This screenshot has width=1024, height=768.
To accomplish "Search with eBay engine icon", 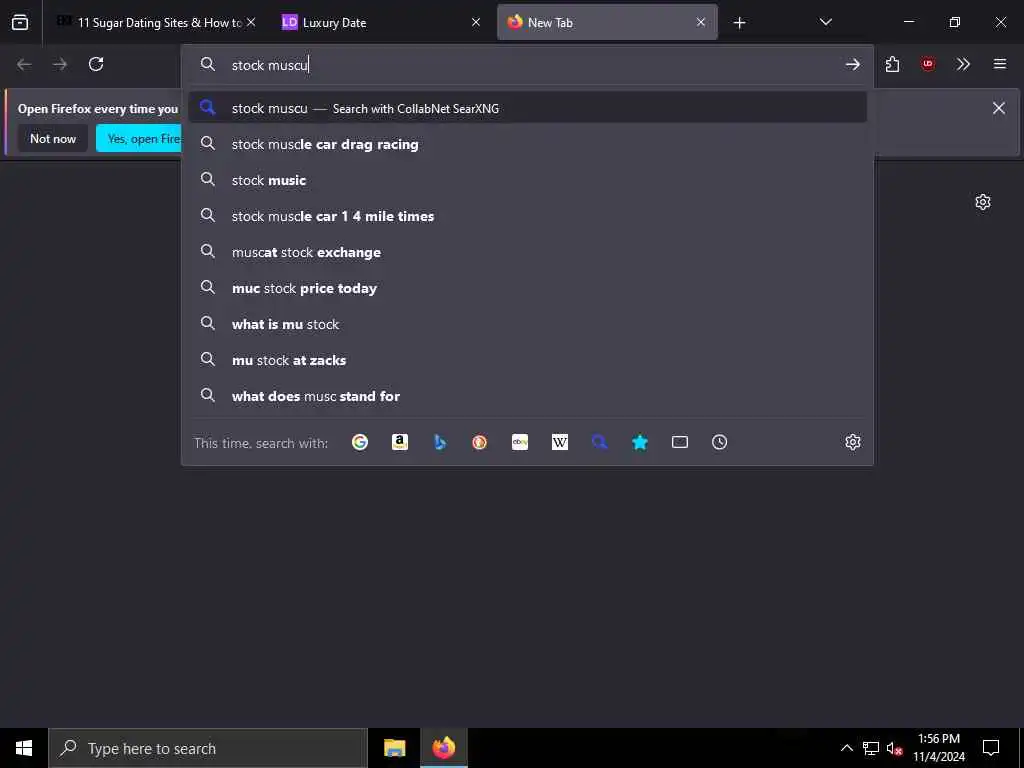I will (520, 442).
